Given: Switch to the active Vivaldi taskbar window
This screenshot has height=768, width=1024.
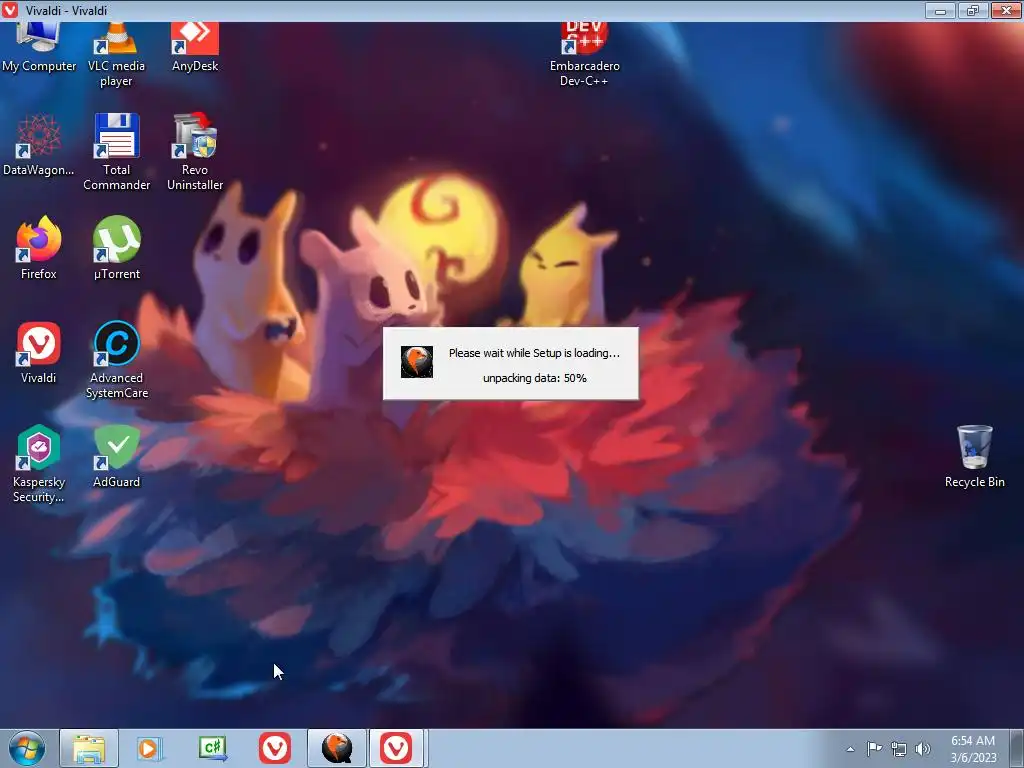Looking at the screenshot, I should tap(398, 748).
